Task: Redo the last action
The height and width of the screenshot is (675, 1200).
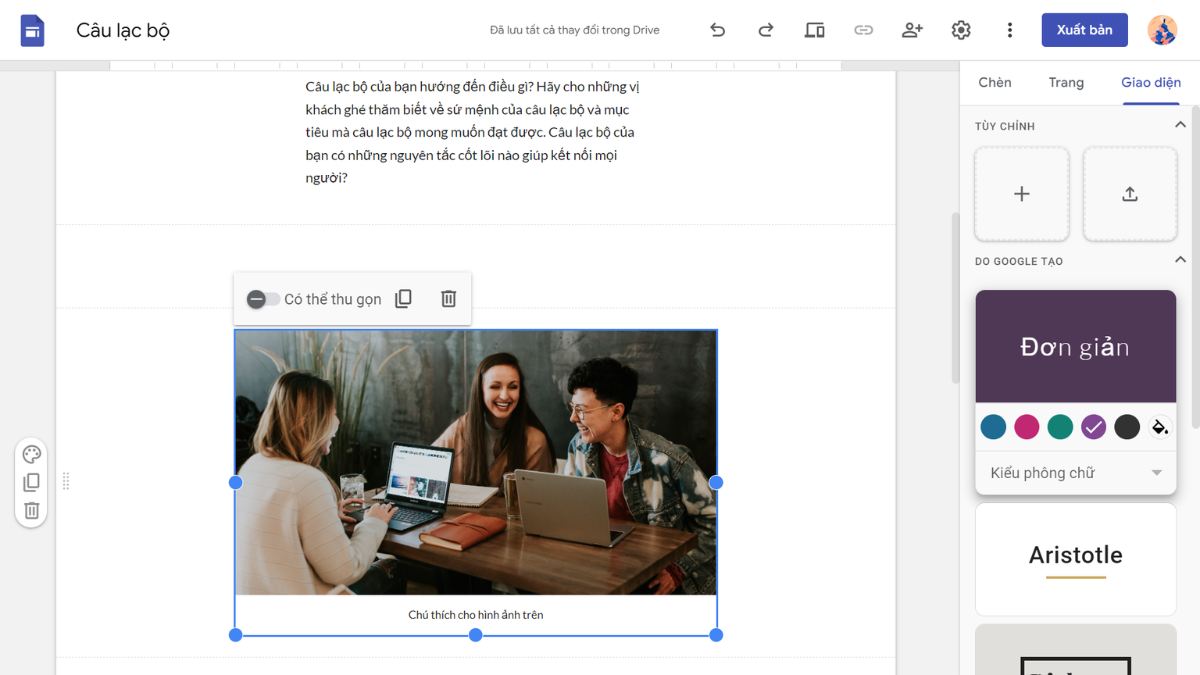Action: pos(766,30)
